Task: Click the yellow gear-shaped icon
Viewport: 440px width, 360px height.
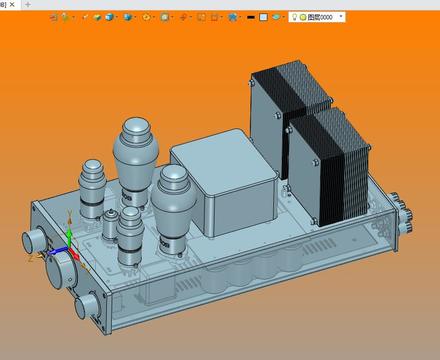Action: (146, 17)
